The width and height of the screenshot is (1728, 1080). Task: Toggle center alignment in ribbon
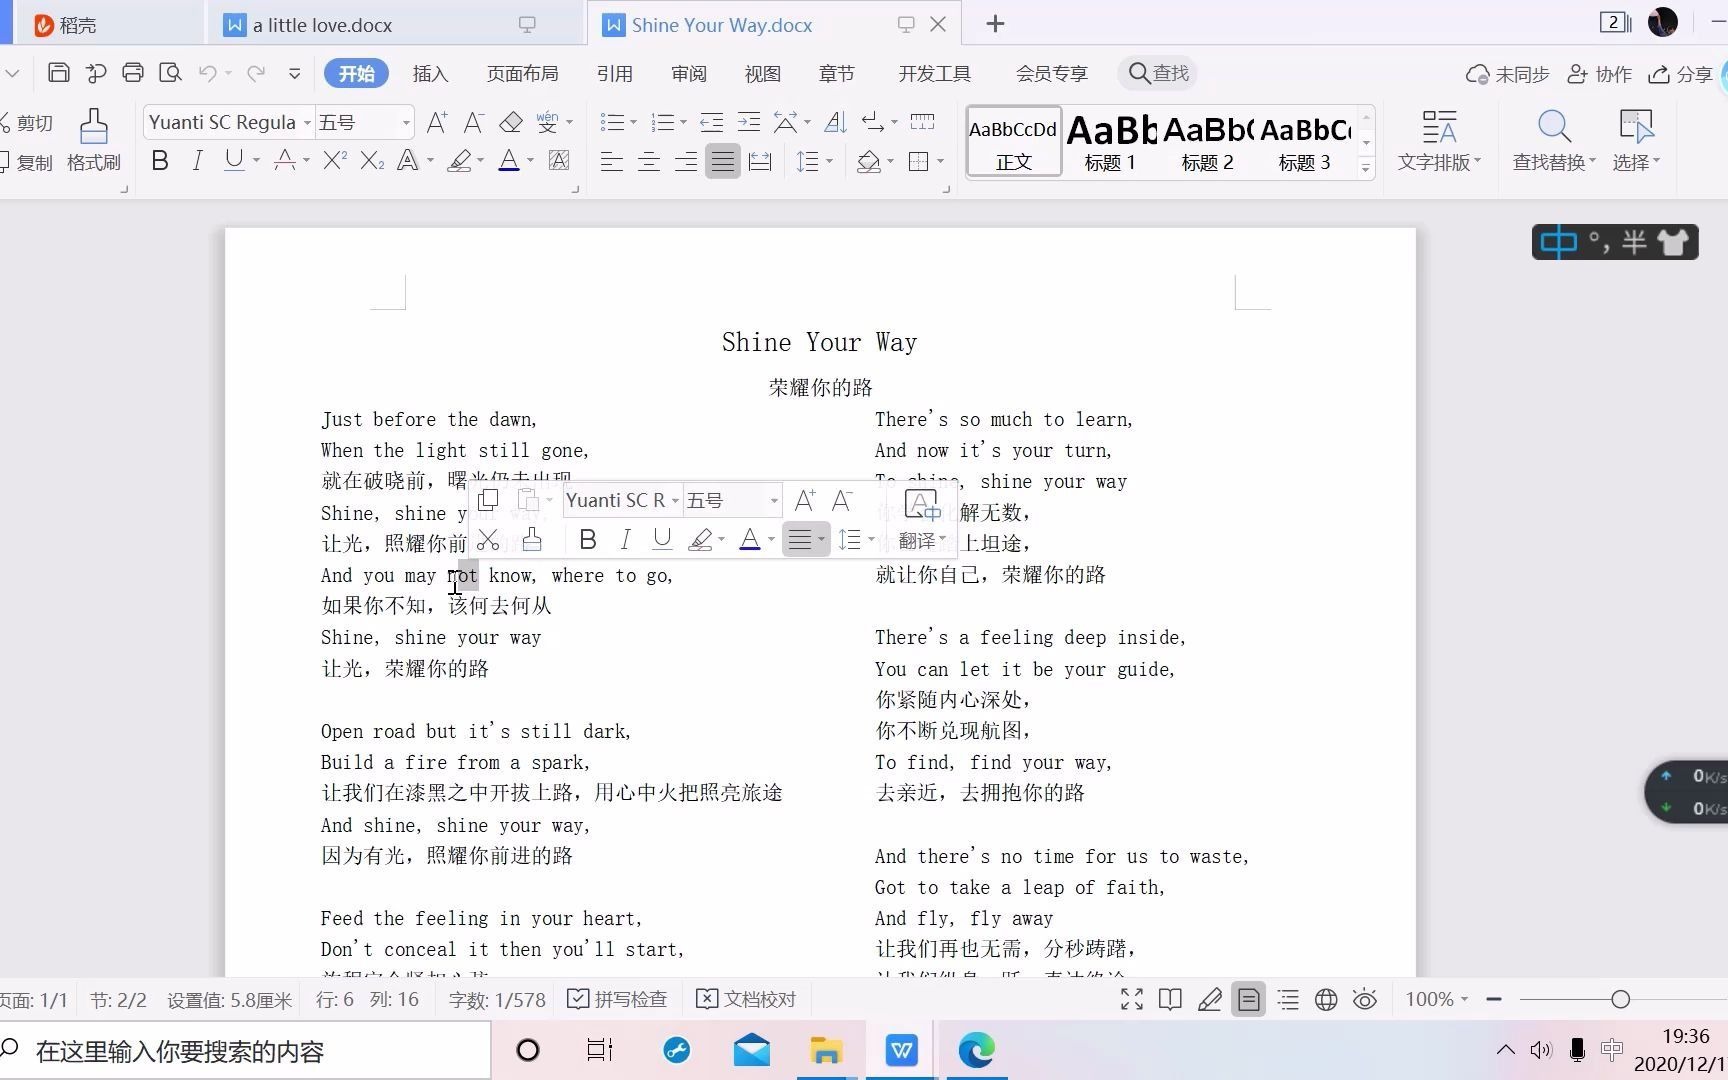tap(649, 161)
